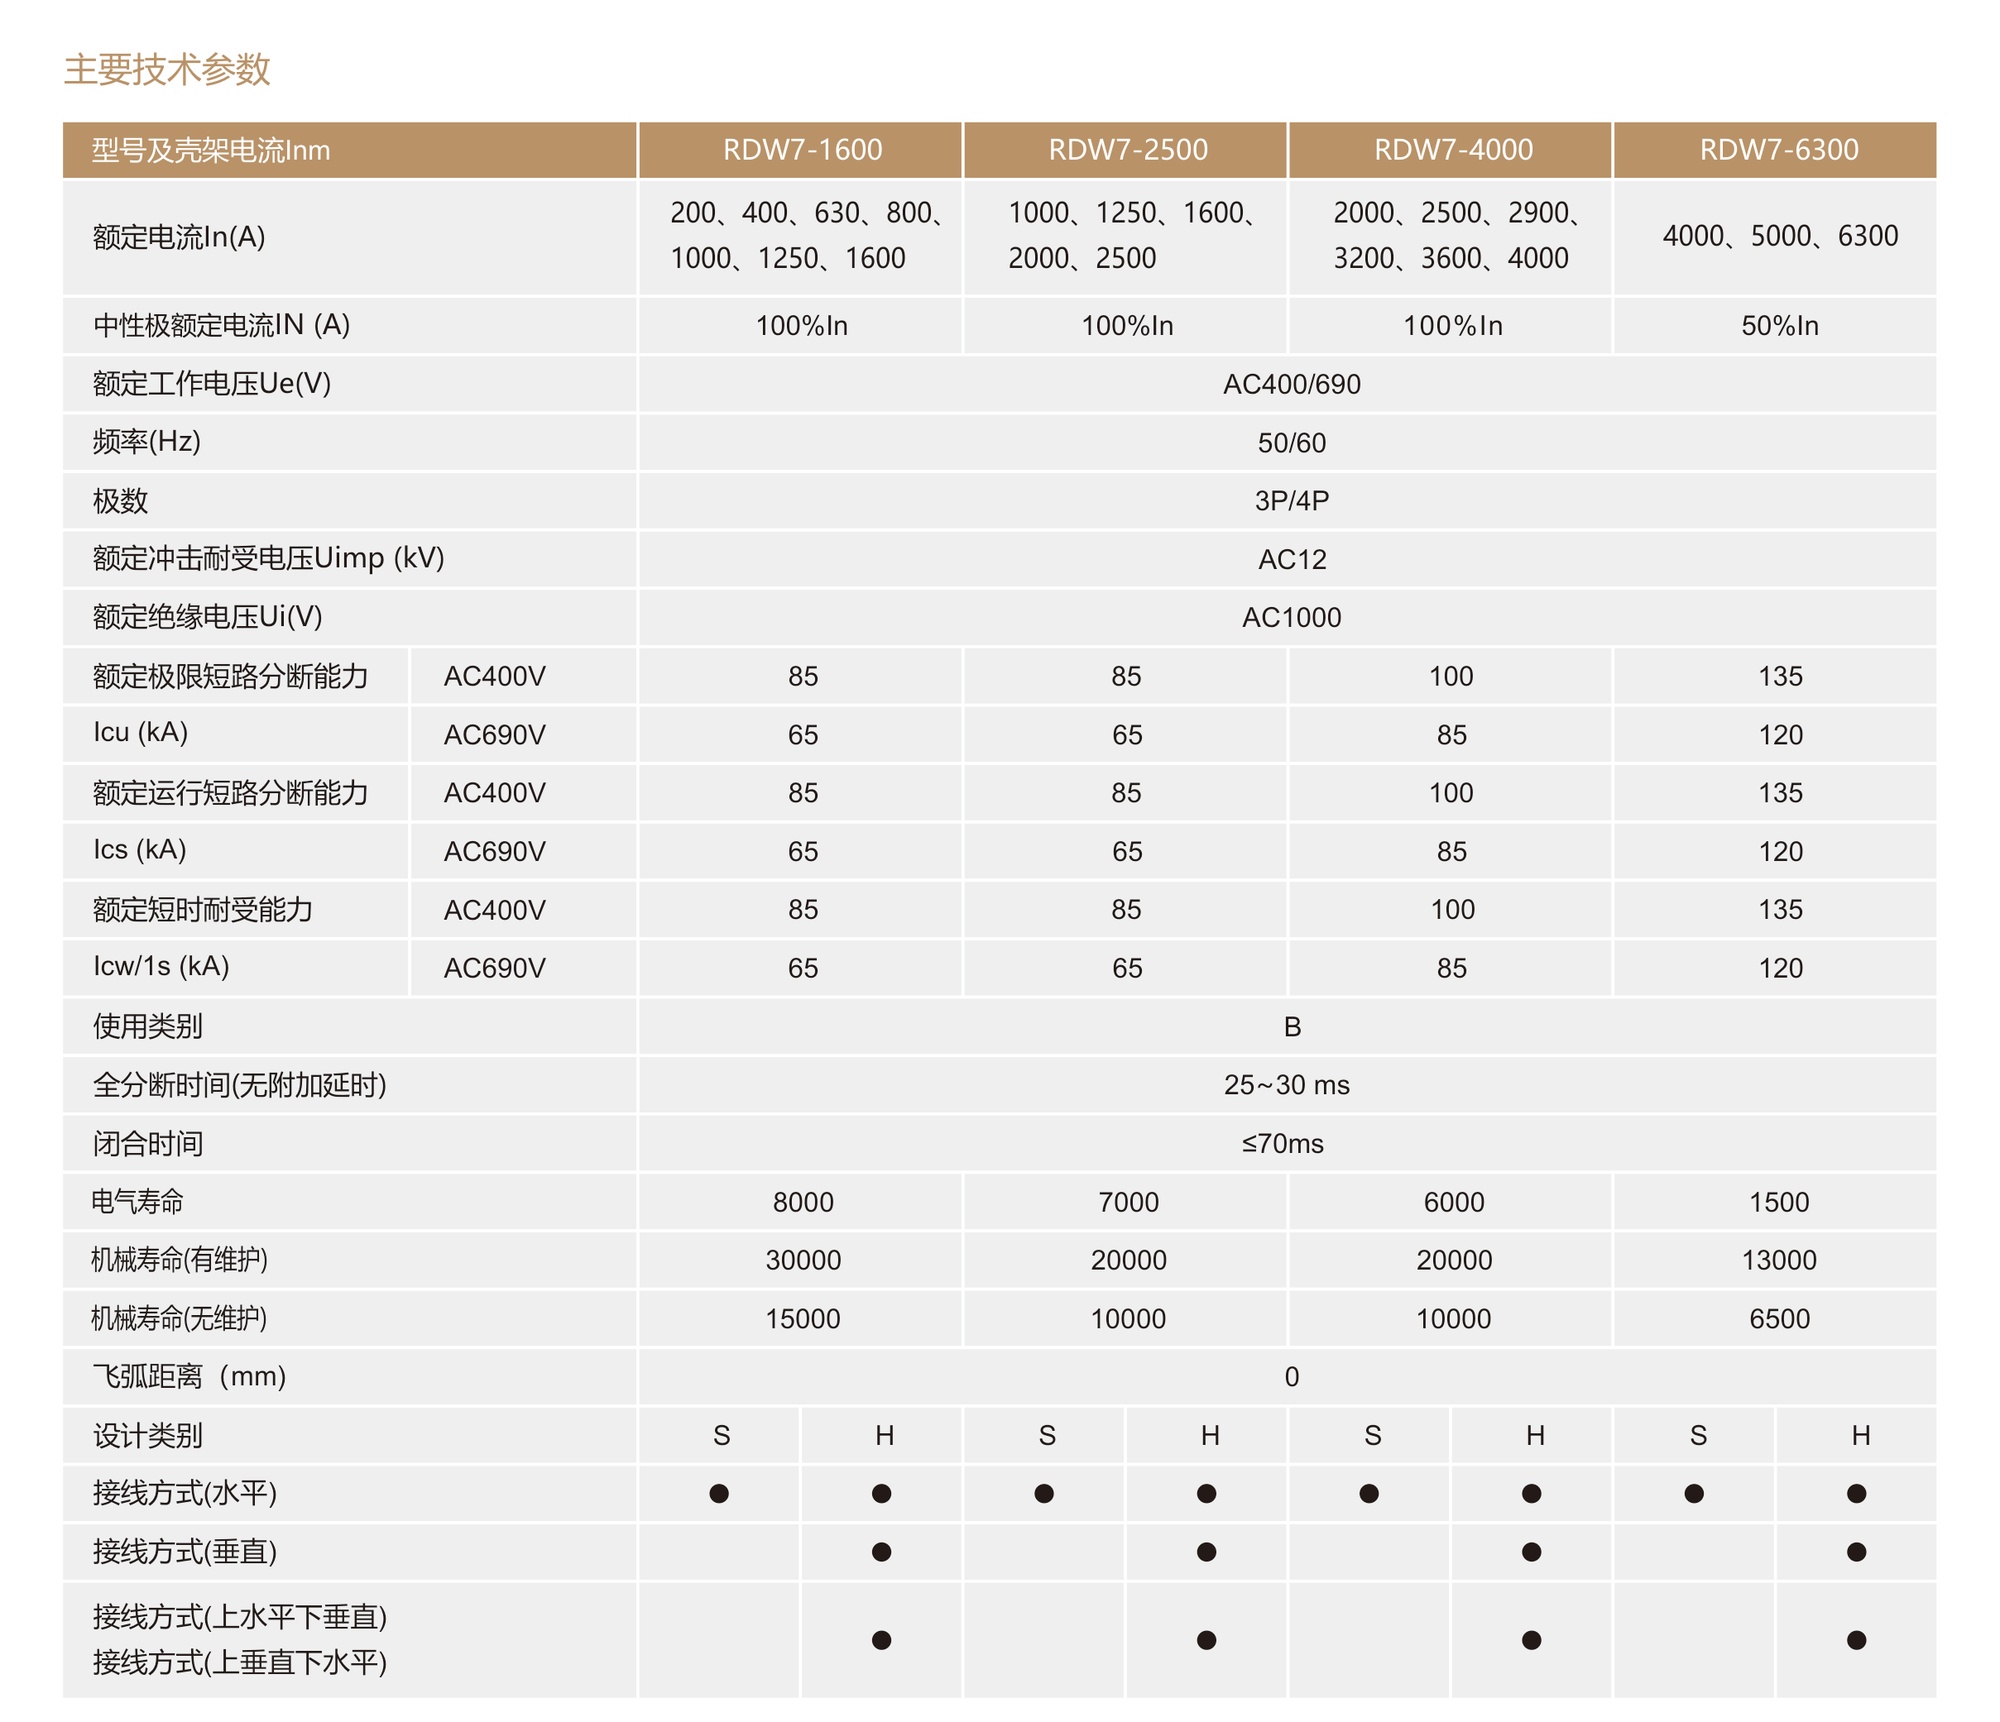Select the S design category under RDW7-4000
The height and width of the screenshot is (1722, 2000).
1372,1435
